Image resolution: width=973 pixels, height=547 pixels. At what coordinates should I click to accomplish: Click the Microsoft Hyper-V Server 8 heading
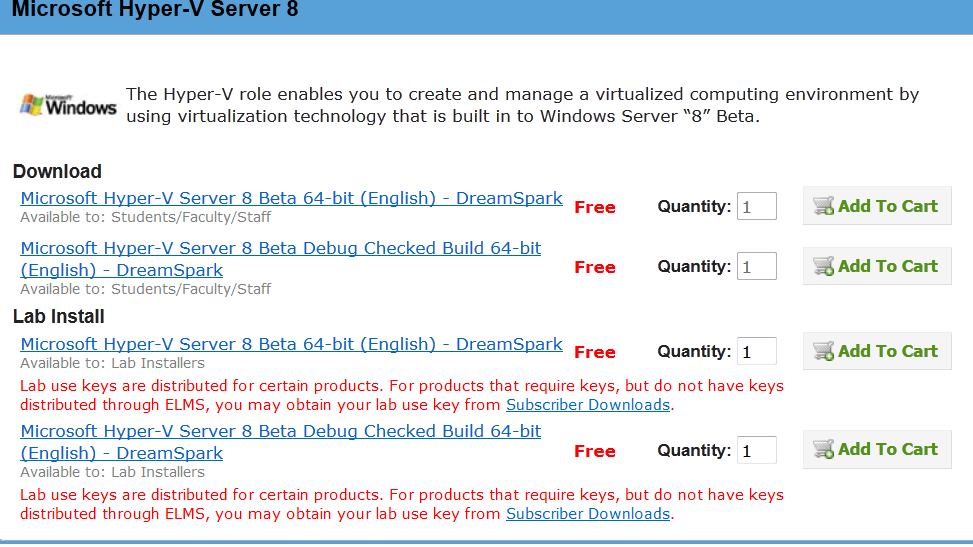coord(155,10)
